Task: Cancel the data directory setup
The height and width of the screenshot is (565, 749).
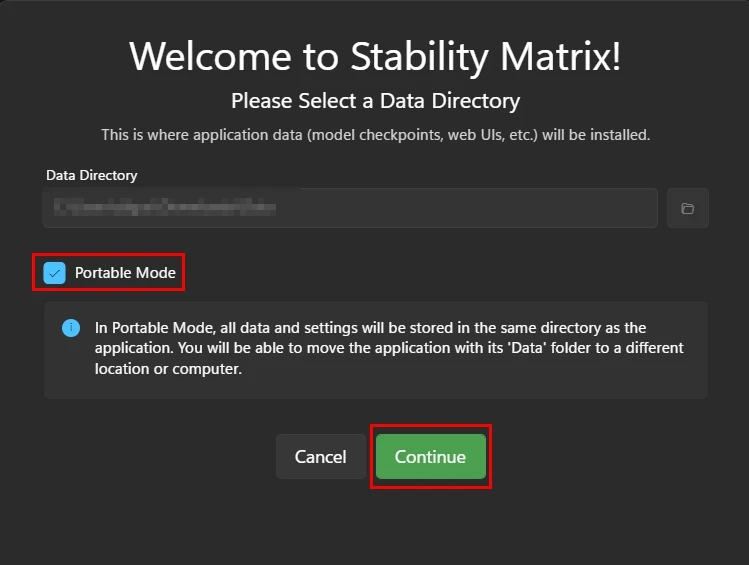Action: [x=321, y=457]
